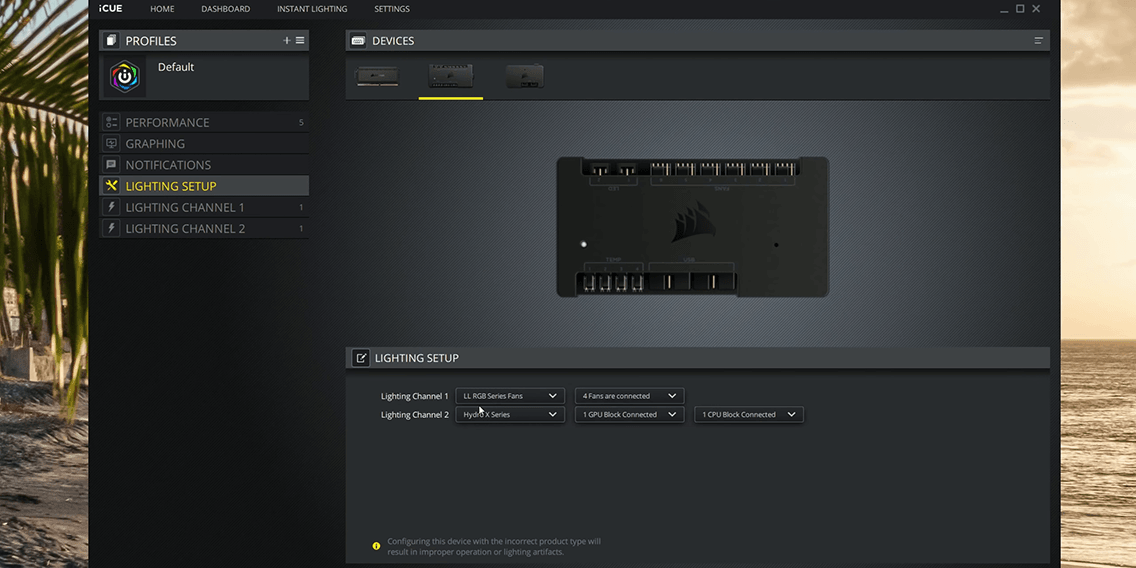The height and width of the screenshot is (568, 1136).
Task: Select the Default profile hexagon icon
Action: point(125,76)
